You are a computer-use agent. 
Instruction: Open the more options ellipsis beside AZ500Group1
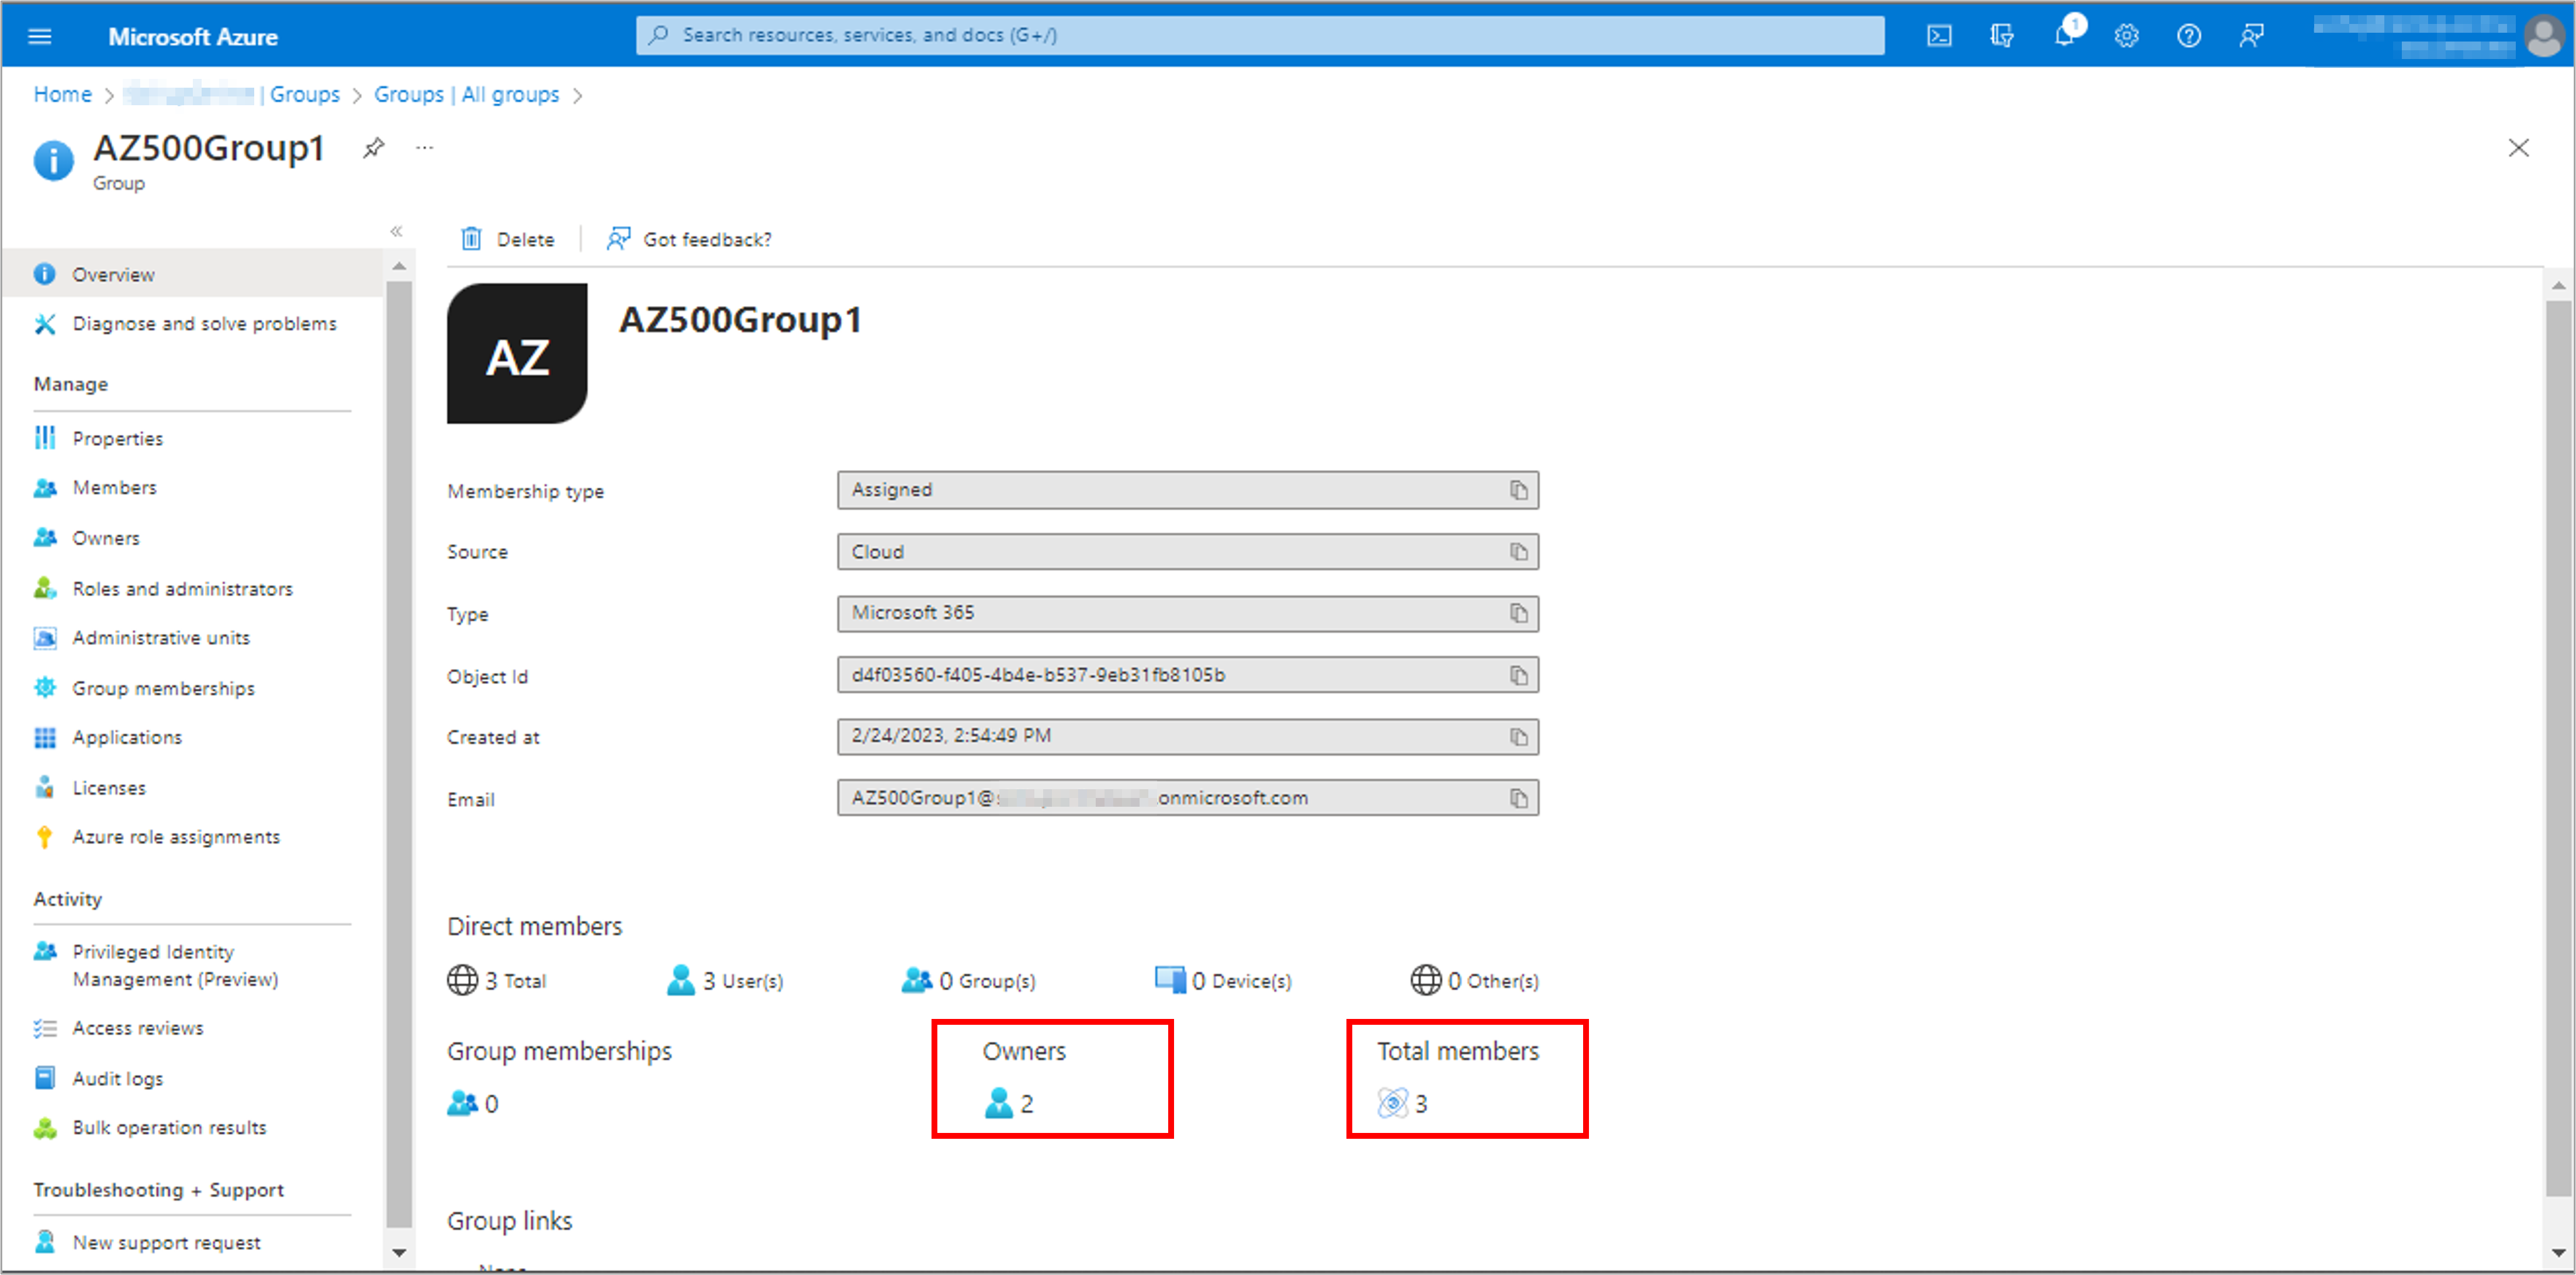425,148
